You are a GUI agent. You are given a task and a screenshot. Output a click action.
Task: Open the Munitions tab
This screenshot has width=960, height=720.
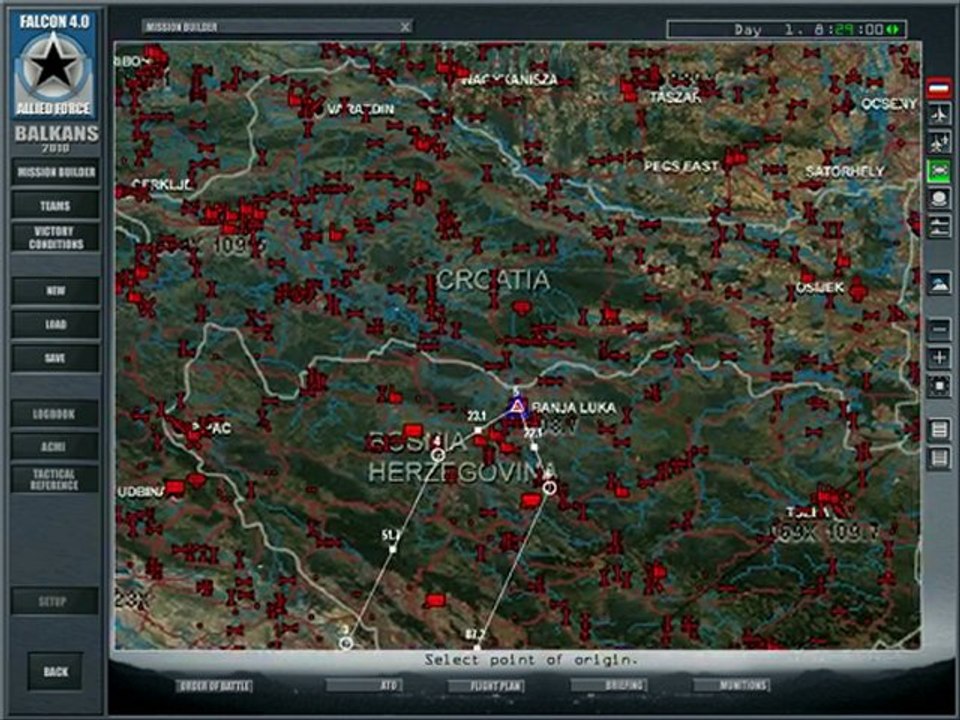(732, 686)
